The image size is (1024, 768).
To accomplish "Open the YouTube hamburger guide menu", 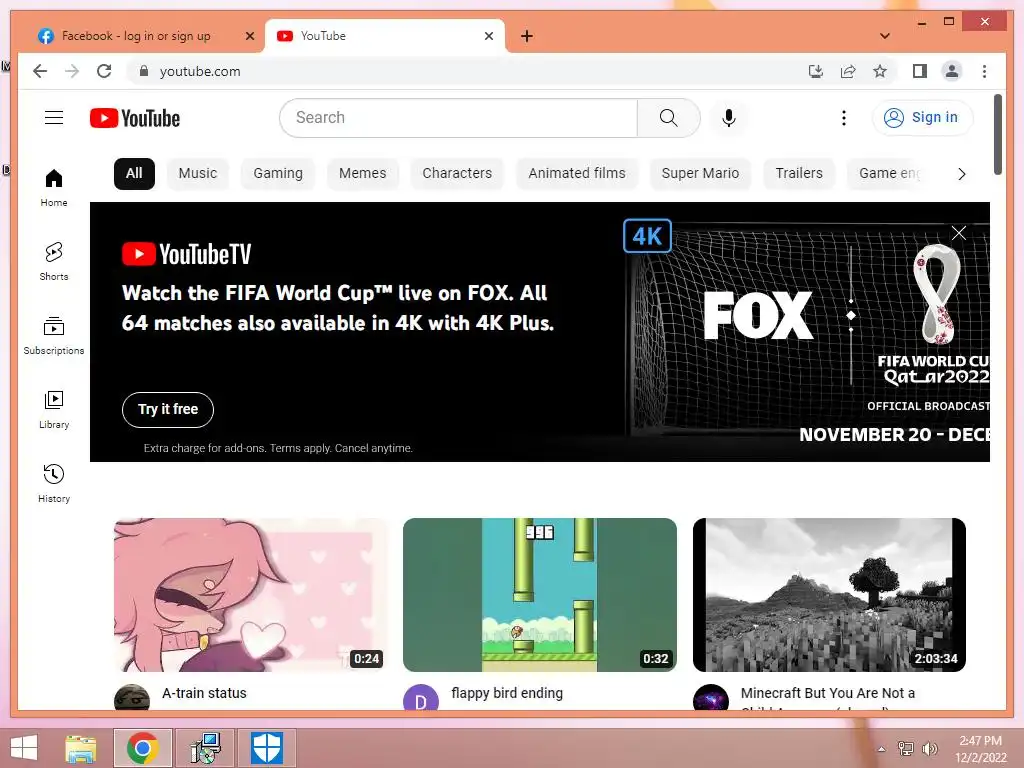I will [54, 118].
